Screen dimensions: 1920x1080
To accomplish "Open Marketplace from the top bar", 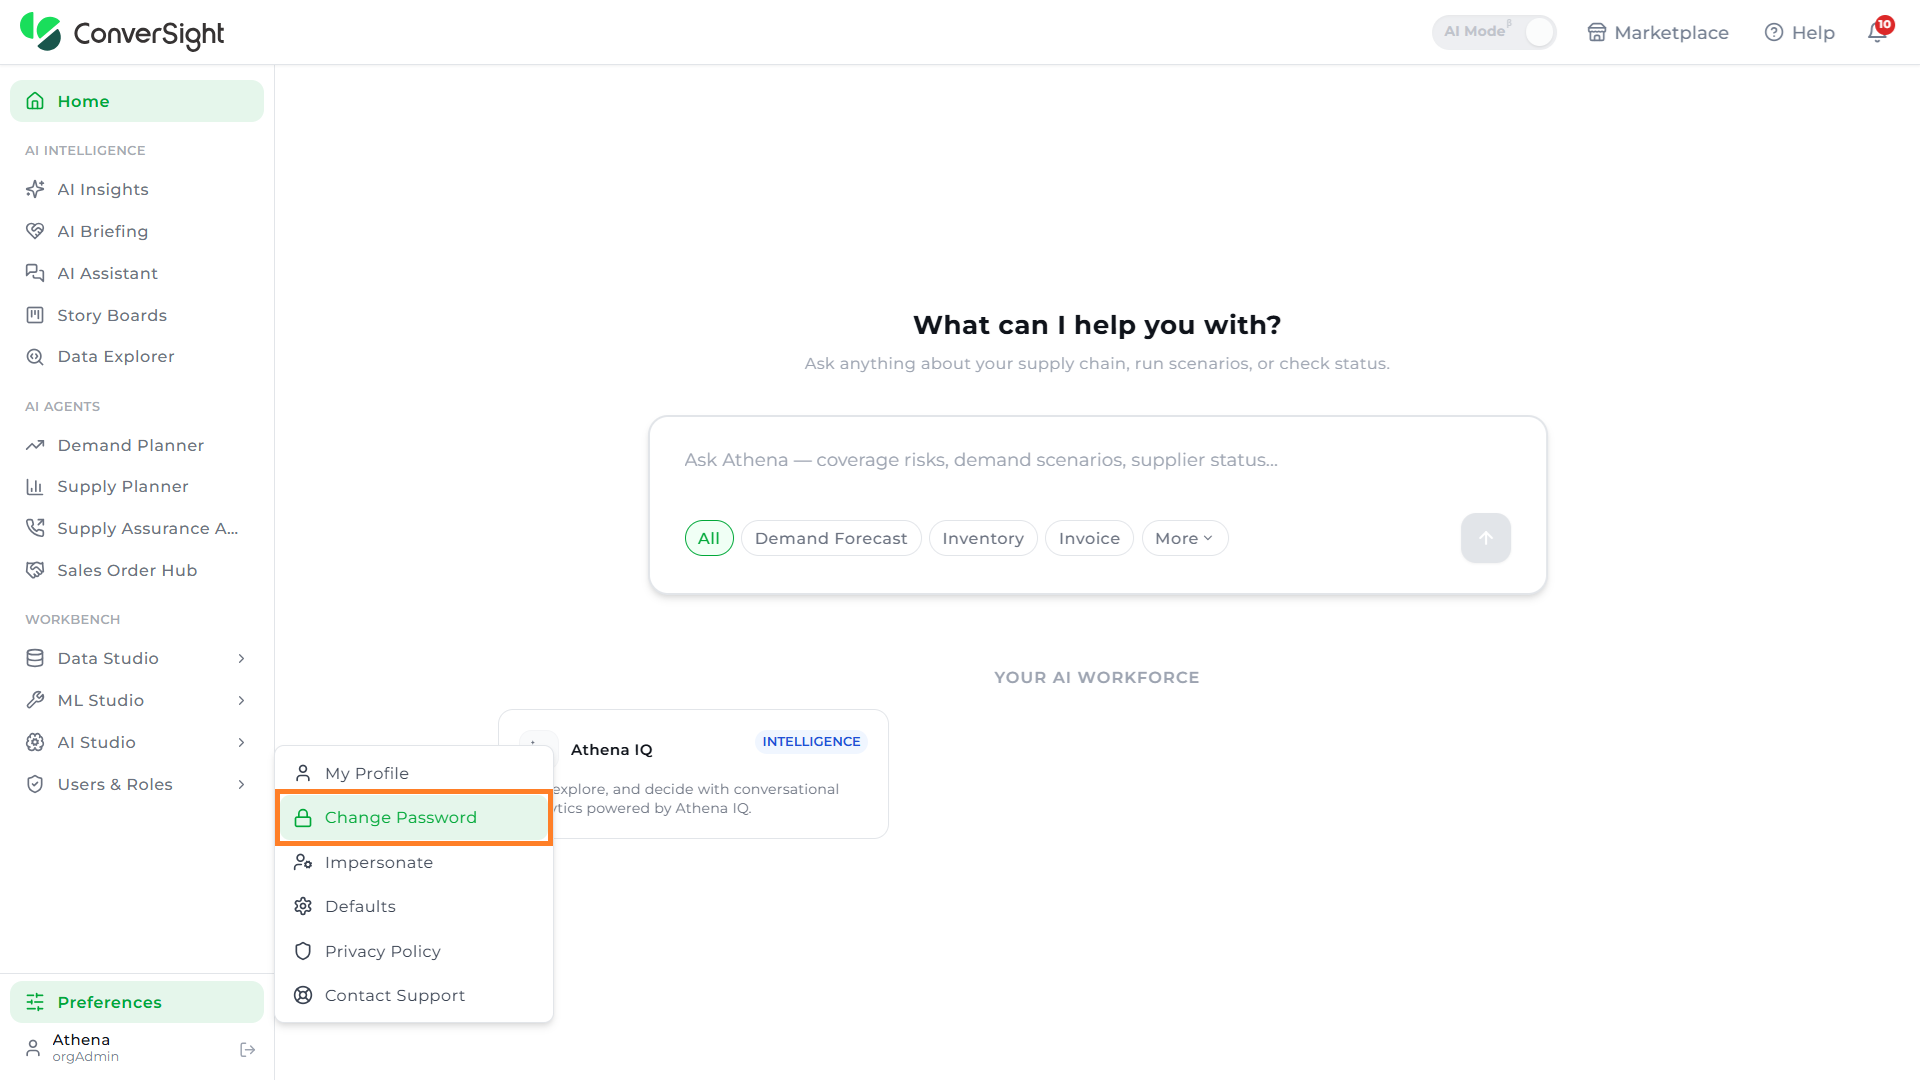I will [x=1657, y=32].
